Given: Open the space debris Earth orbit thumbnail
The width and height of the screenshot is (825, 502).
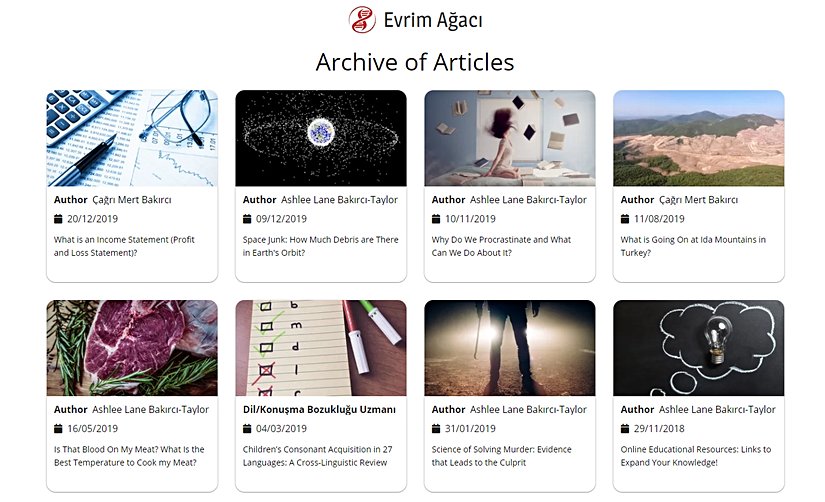Looking at the screenshot, I should (321, 138).
